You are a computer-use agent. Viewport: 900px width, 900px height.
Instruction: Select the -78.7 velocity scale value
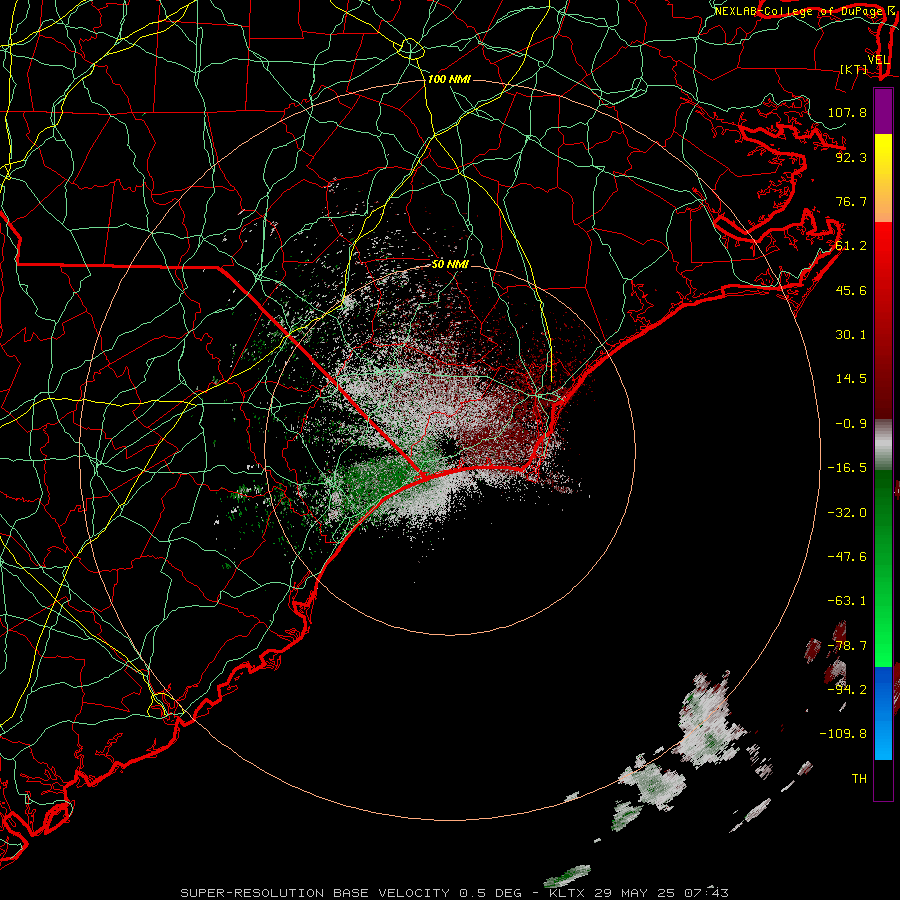click(x=847, y=645)
